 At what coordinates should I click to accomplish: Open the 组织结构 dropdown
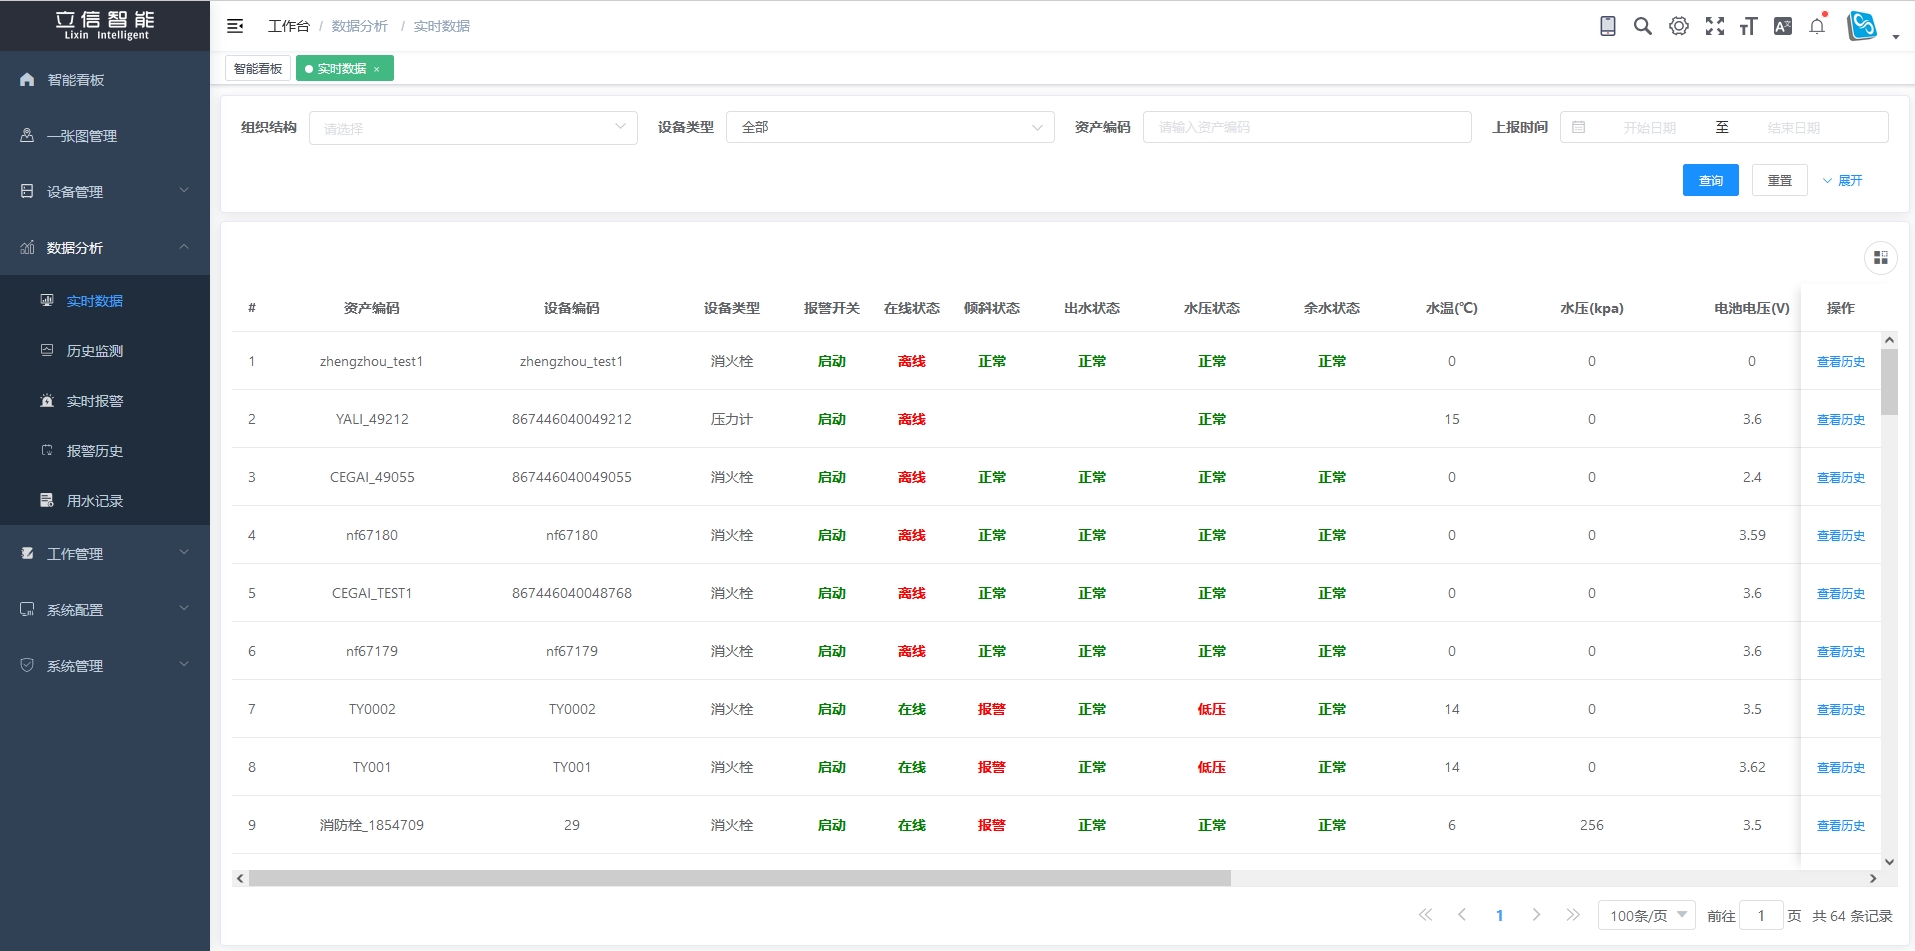click(x=473, y=128)
